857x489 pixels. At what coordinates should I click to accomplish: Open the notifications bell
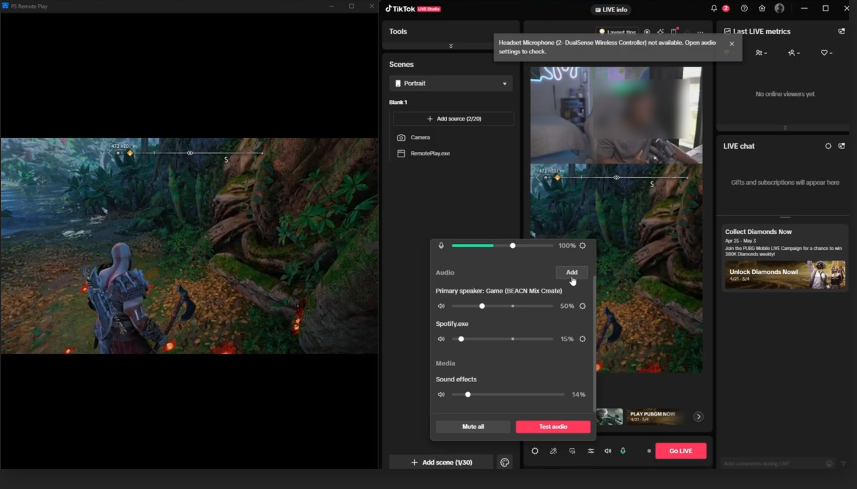coord(714,8)
